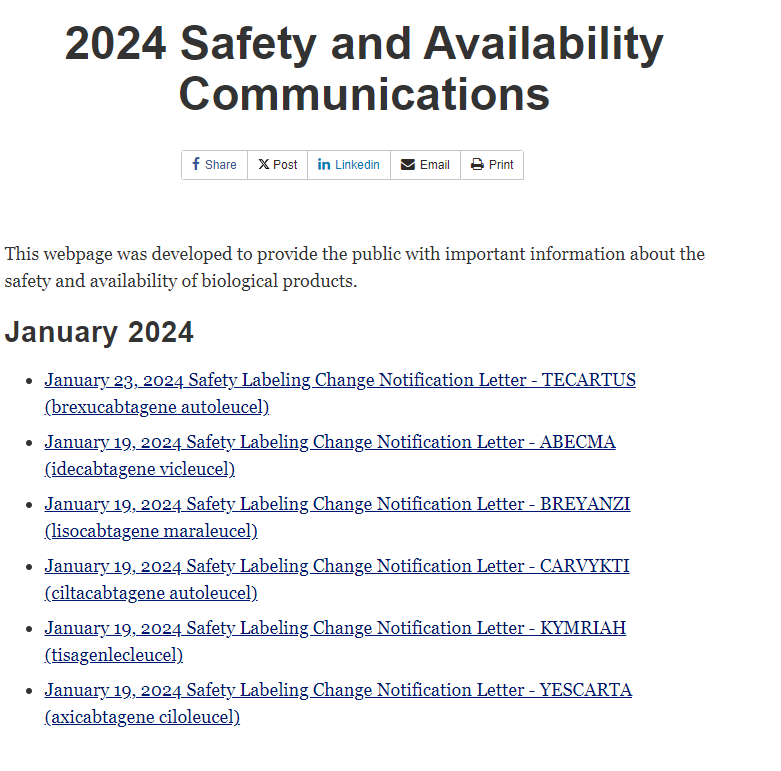Open the ABECMA notification letter link
This screenshot has width=781, height=771.
(330, 442)
